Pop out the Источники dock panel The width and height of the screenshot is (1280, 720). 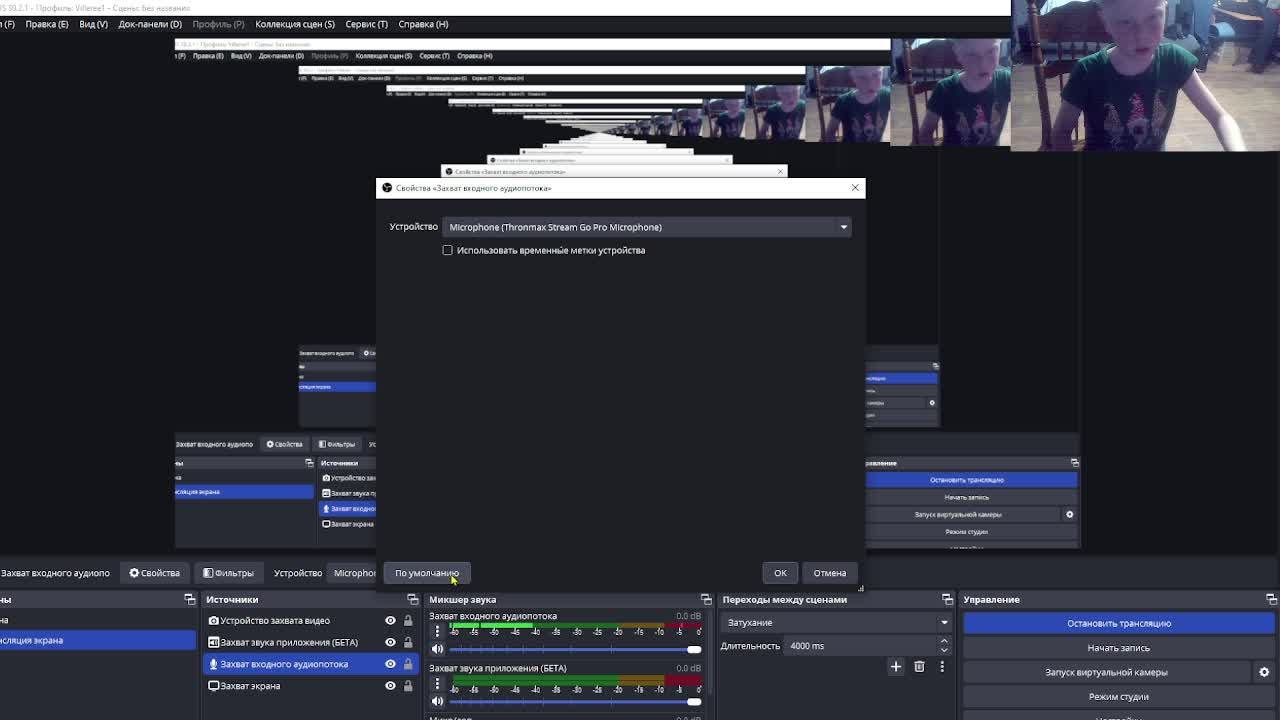(412, 600)
